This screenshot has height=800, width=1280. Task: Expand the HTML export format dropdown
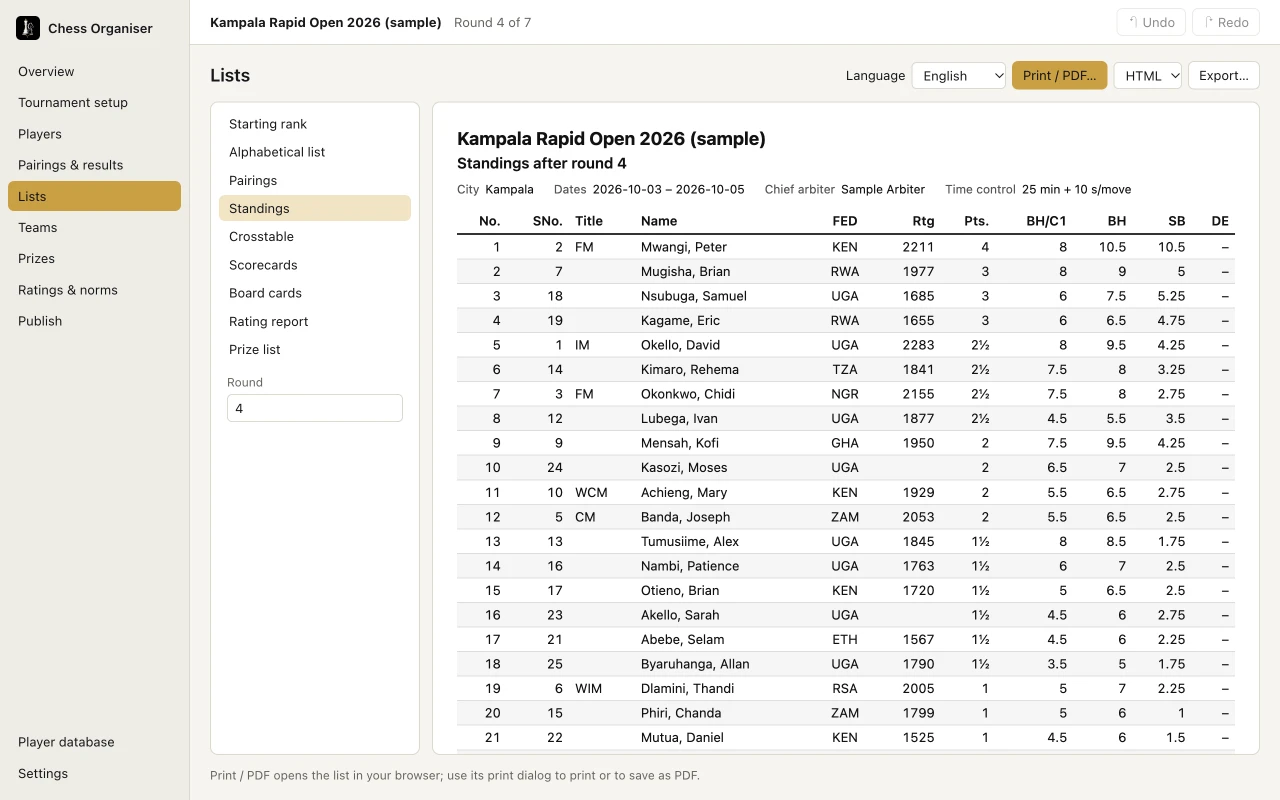pos(1147,75)
